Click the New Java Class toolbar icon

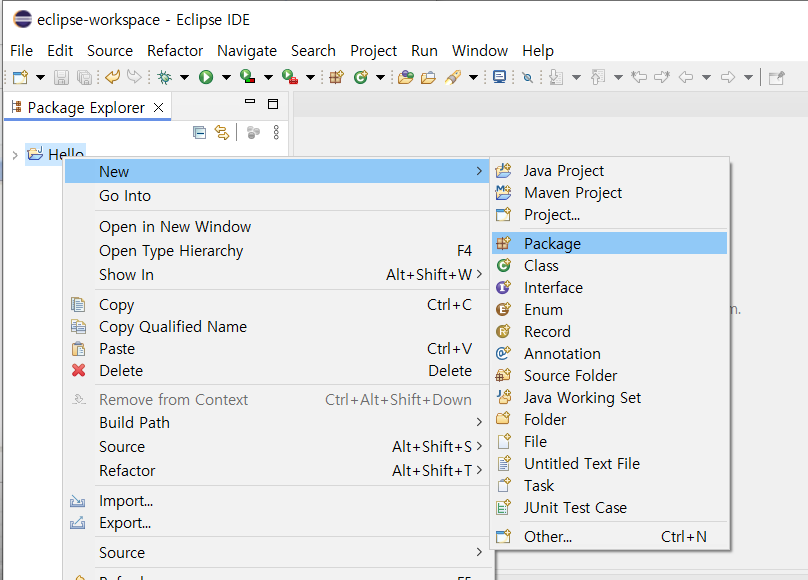(x=361, y=77)
